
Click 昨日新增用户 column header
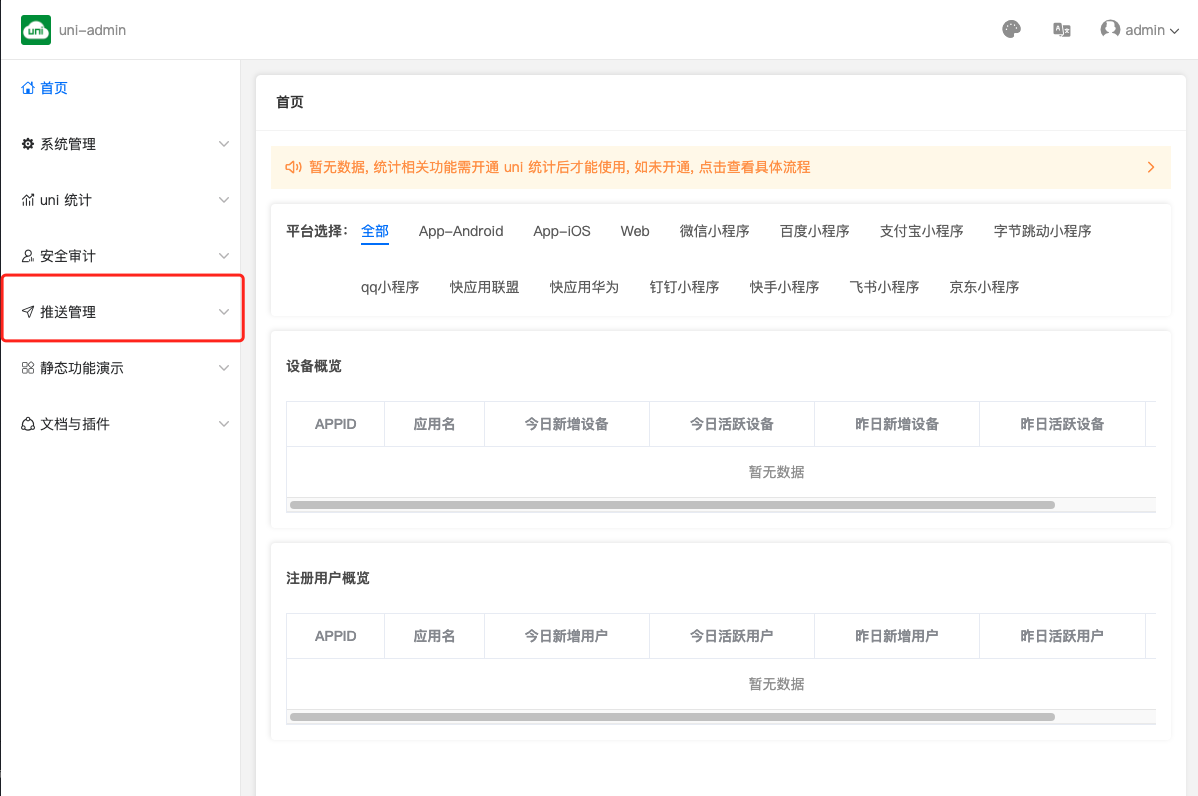click(x=897, y=636)
